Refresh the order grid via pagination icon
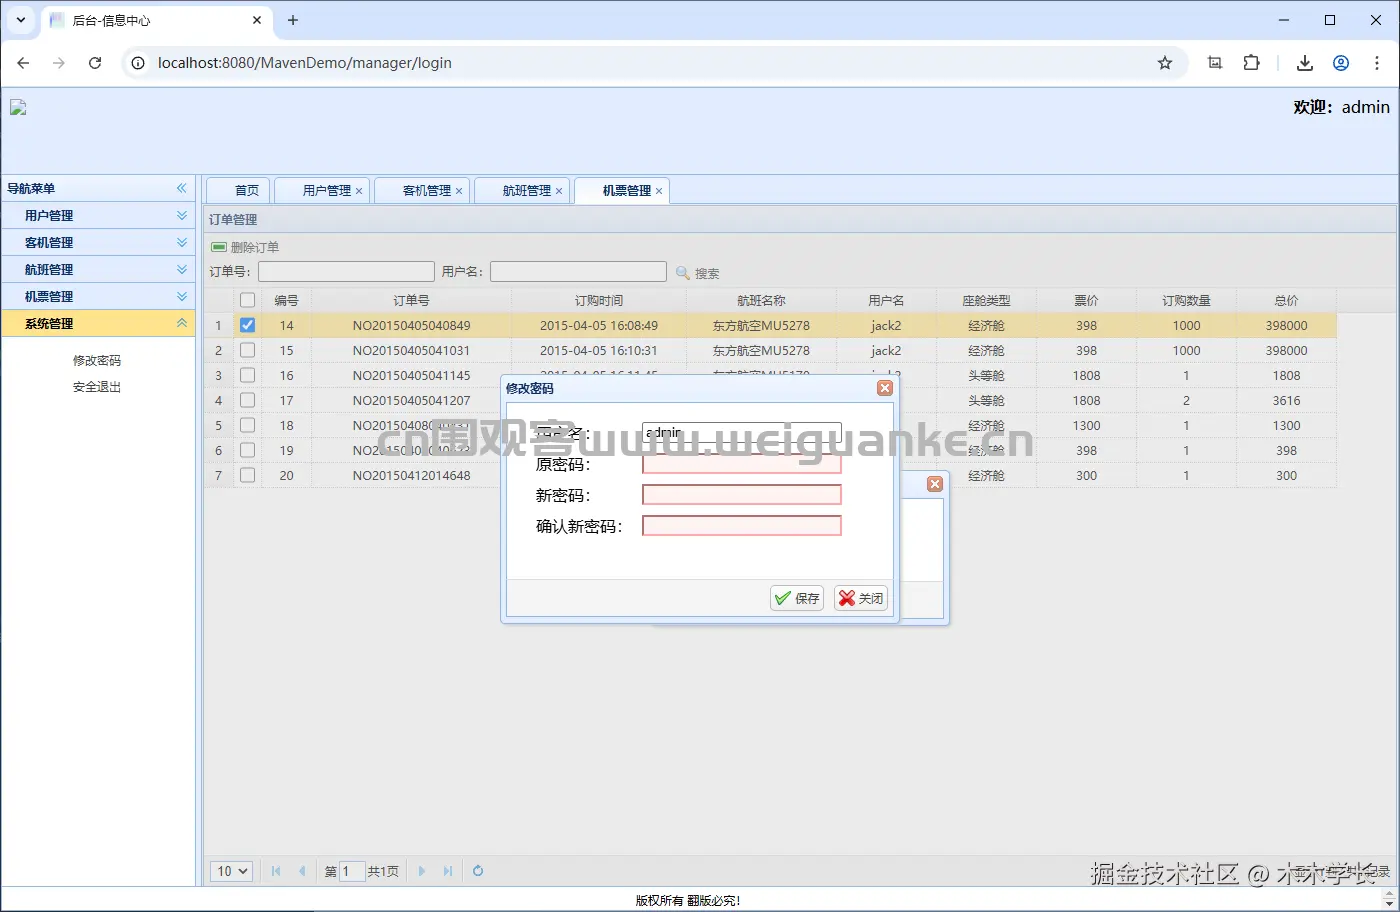Image resolution: width=1400 pixels, height=912 pixels. click(x=478, y=871)
